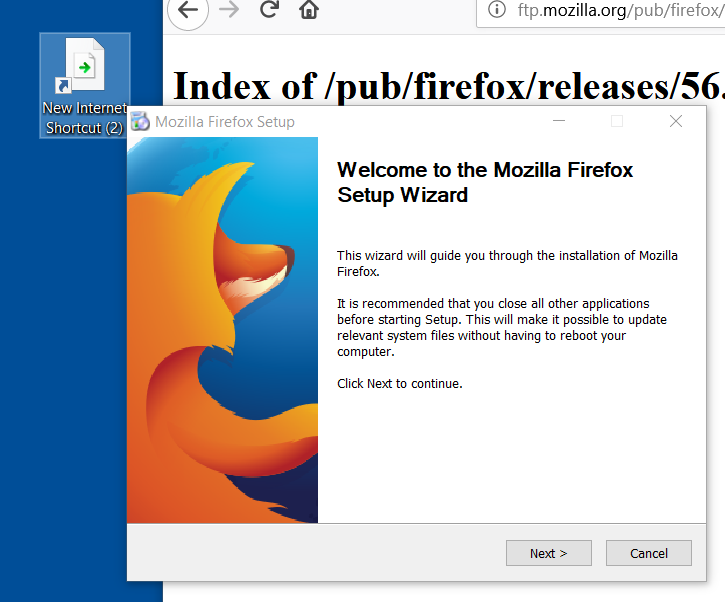The height and width of the screenshot is (602, 725).
Task: Cancel the Mozilla Firefox Setup wizard
Action: pyautogui.click(x=649, y=553)
